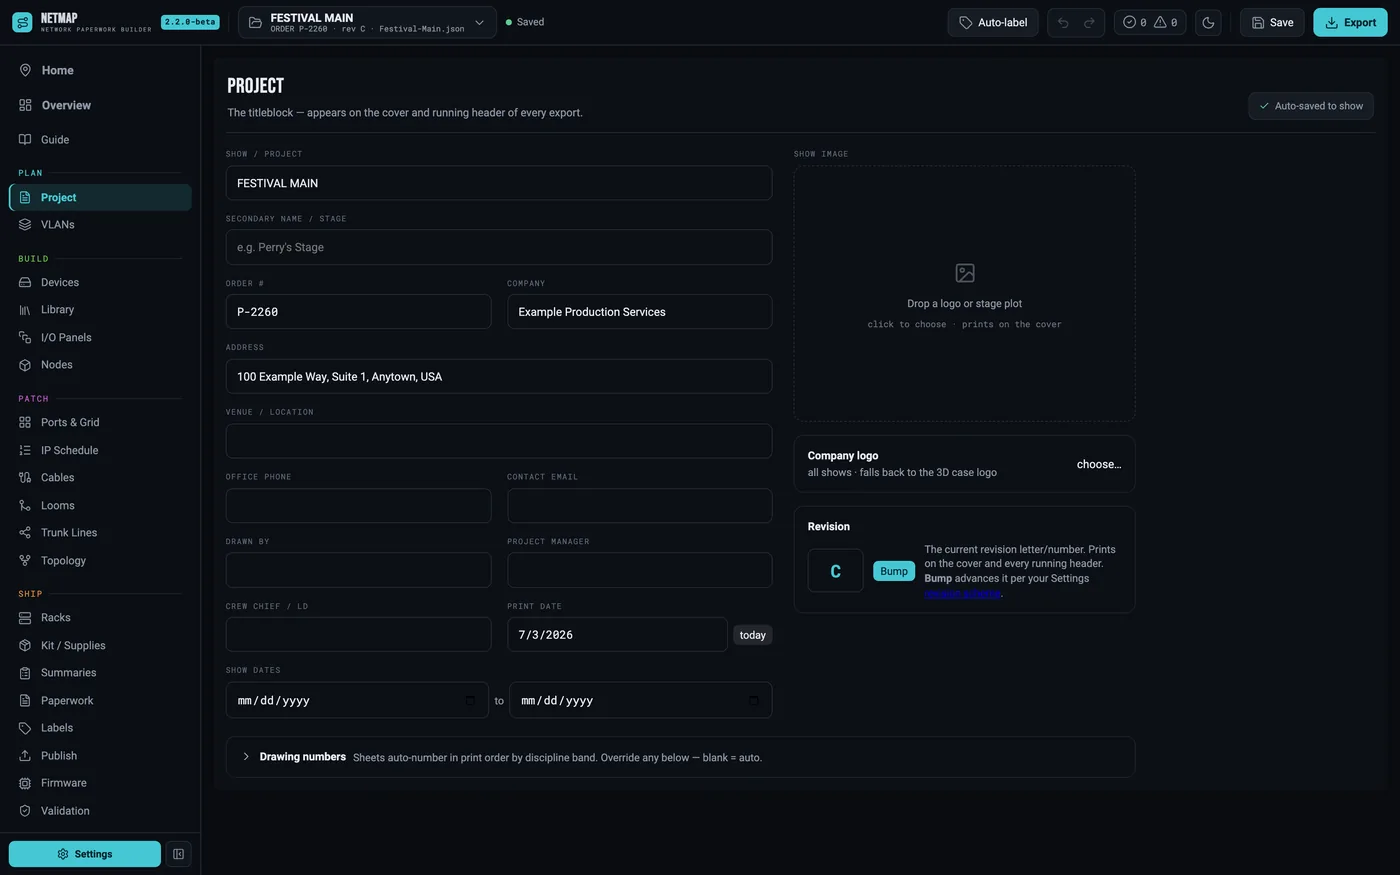Click the Crew Chief / LD field
1400x875 pixels.
pos(358,635)
